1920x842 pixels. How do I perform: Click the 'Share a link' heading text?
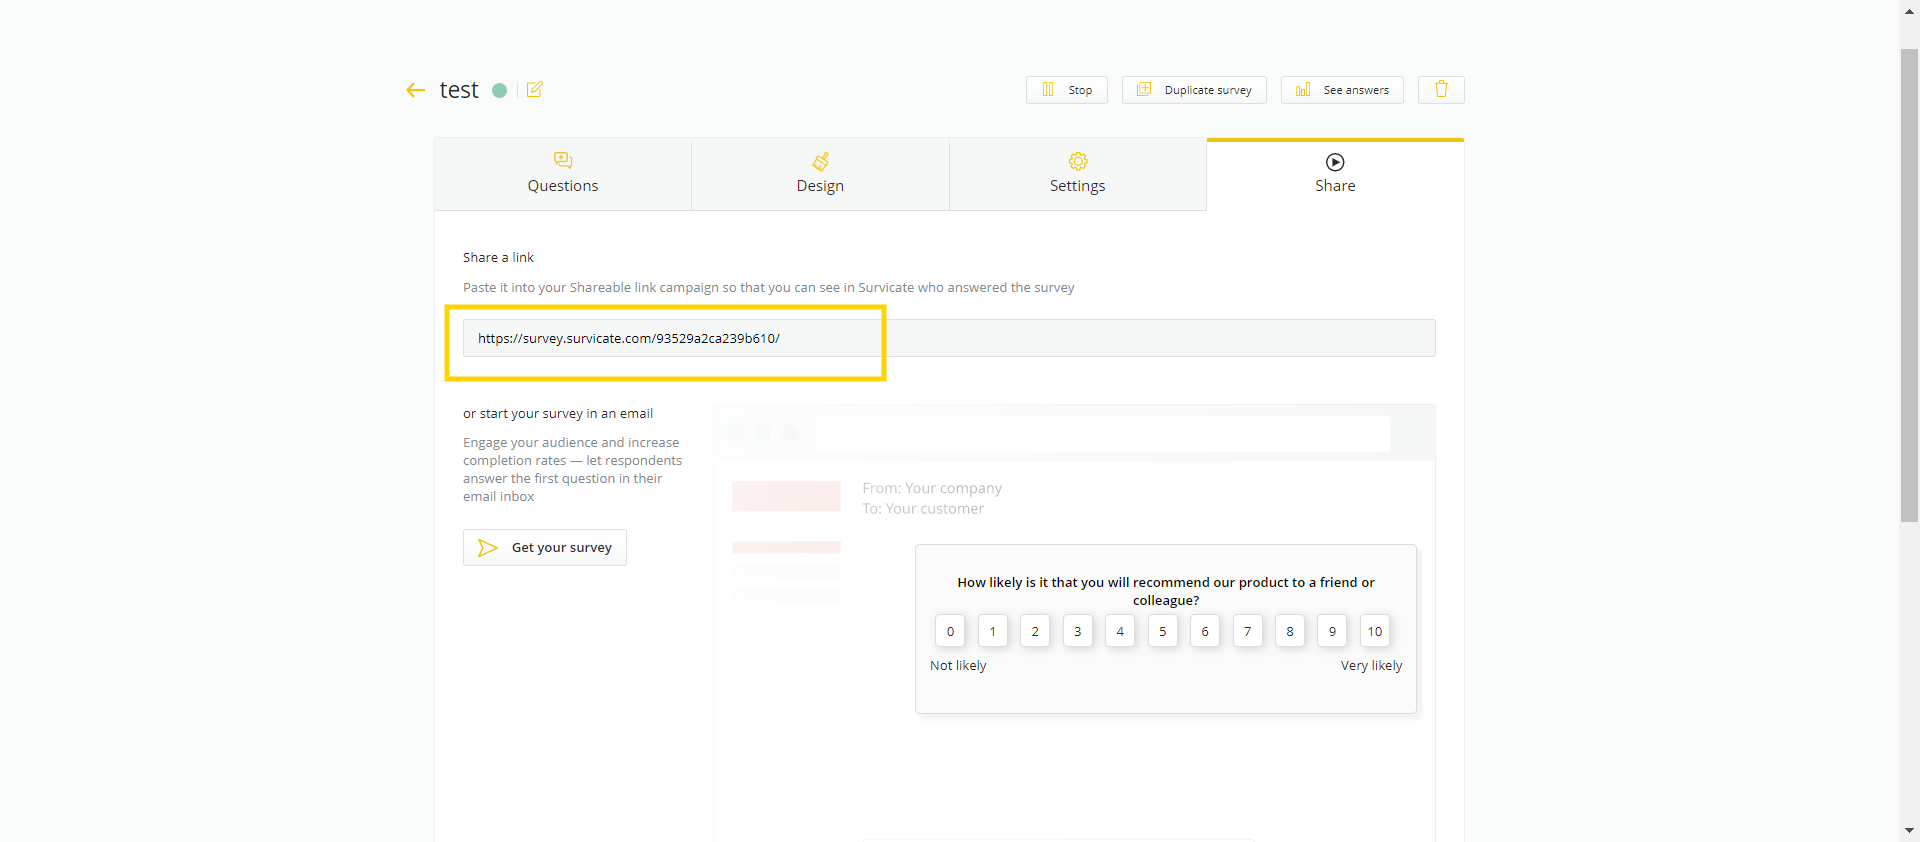tap(498, 258)
